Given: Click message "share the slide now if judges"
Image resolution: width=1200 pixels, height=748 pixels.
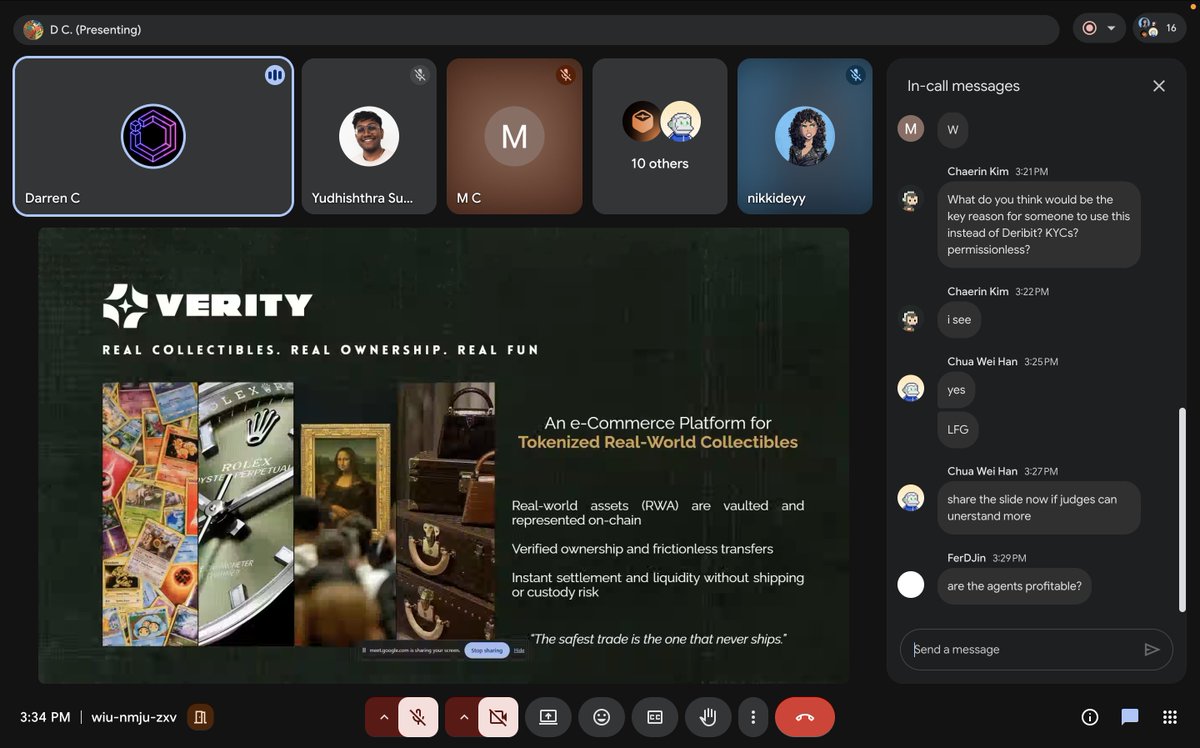Looking at the screenshot, I should click(x=1039, y=508).
